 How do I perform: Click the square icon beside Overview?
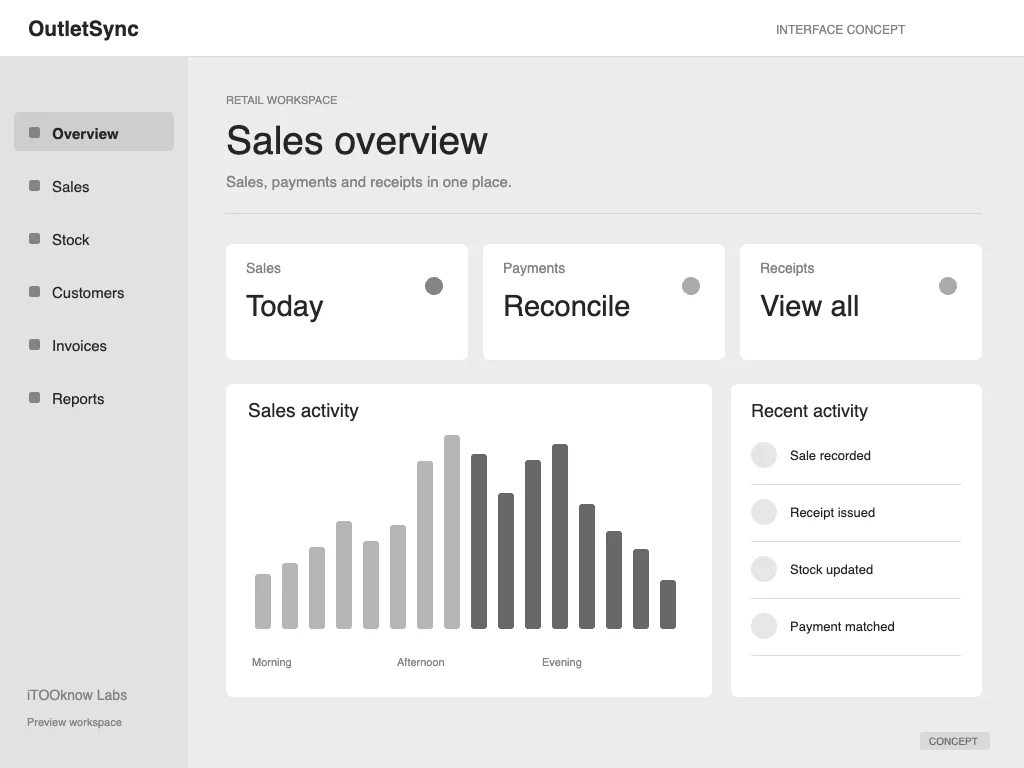[35, 133]
